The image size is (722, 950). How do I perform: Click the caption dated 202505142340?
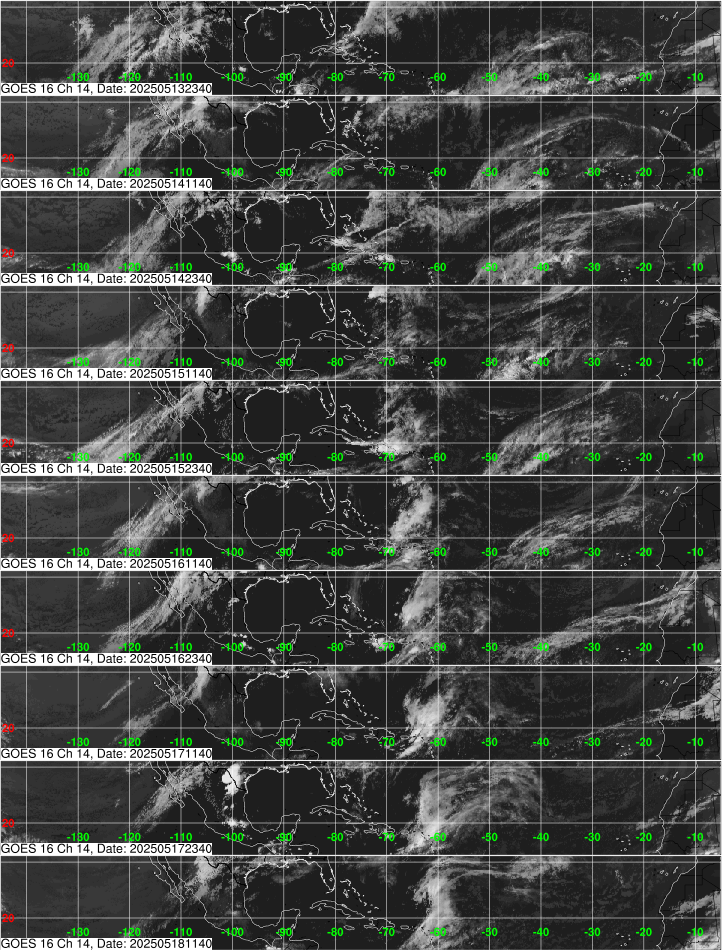point(107,279)
